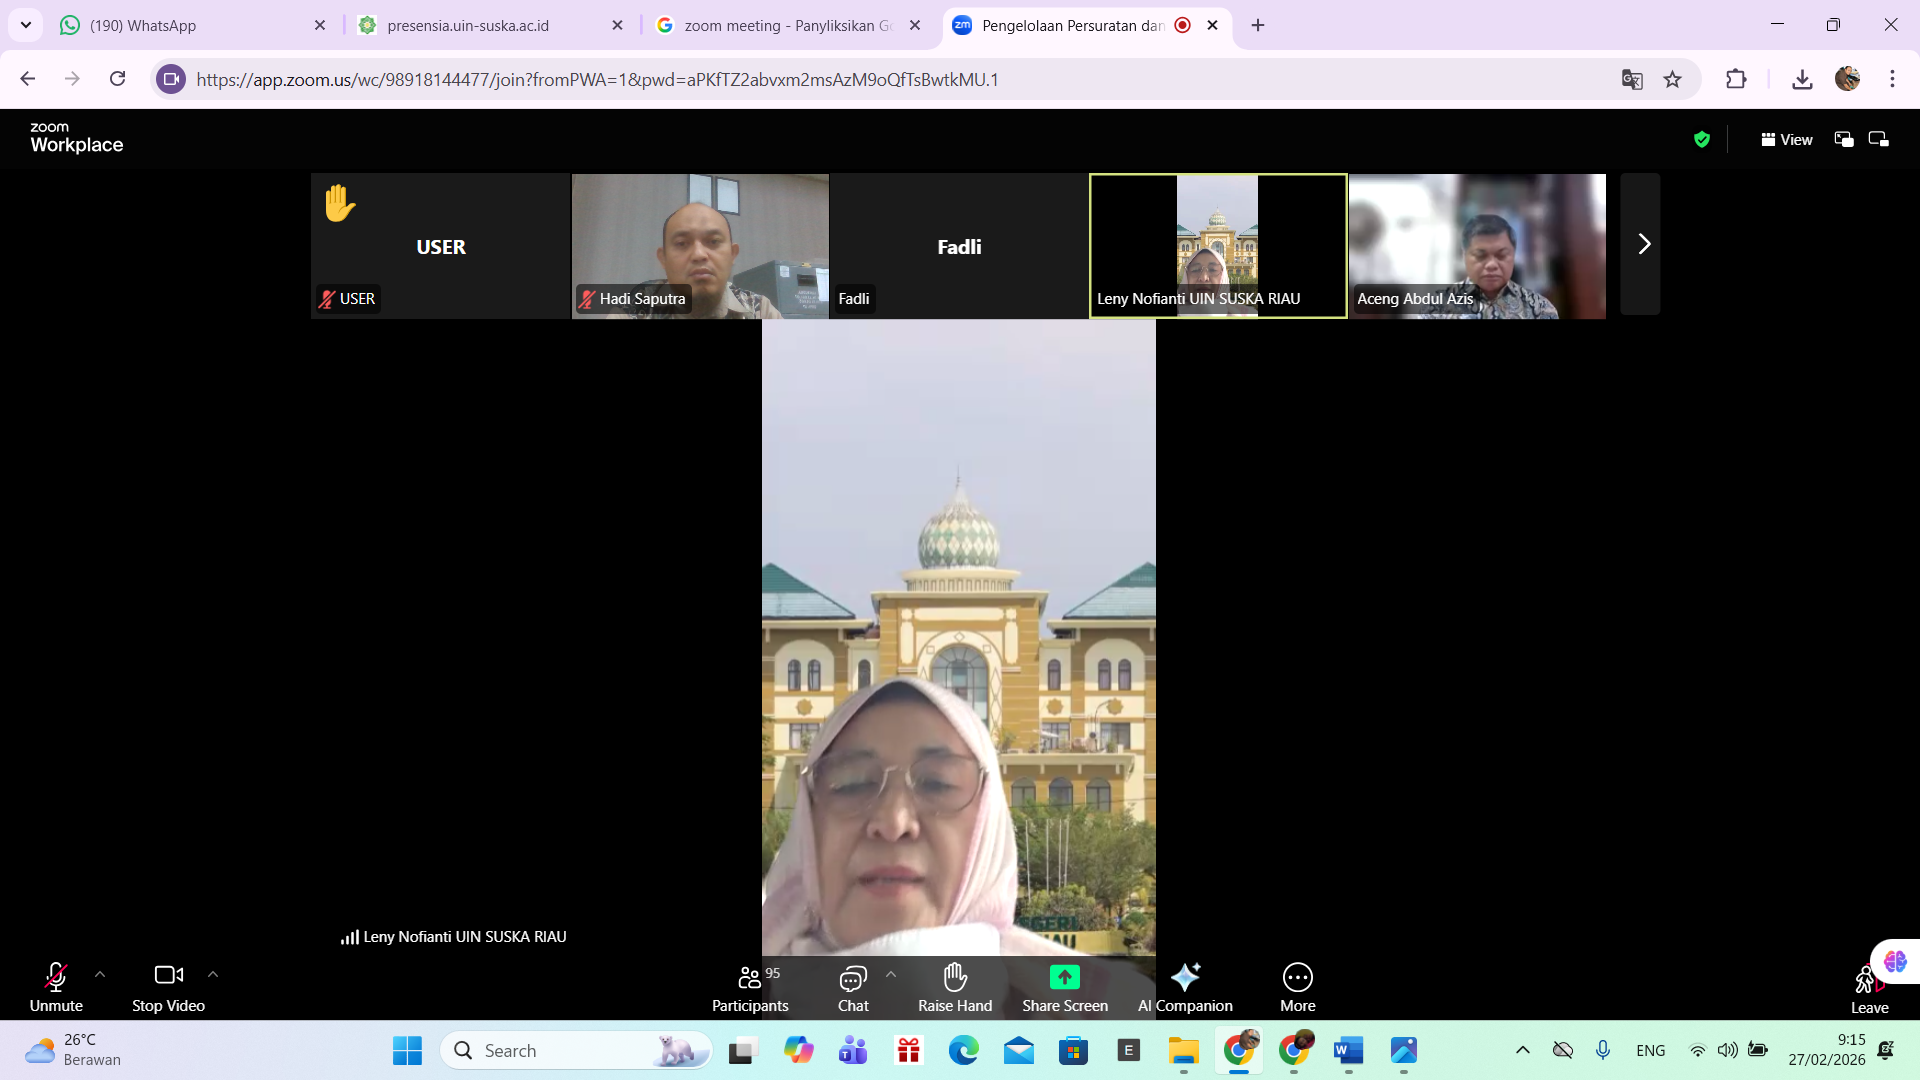1920x1080 pixels.
Task: Open Microsoft Word from the taskbar
Action: pos(1348,1051)
